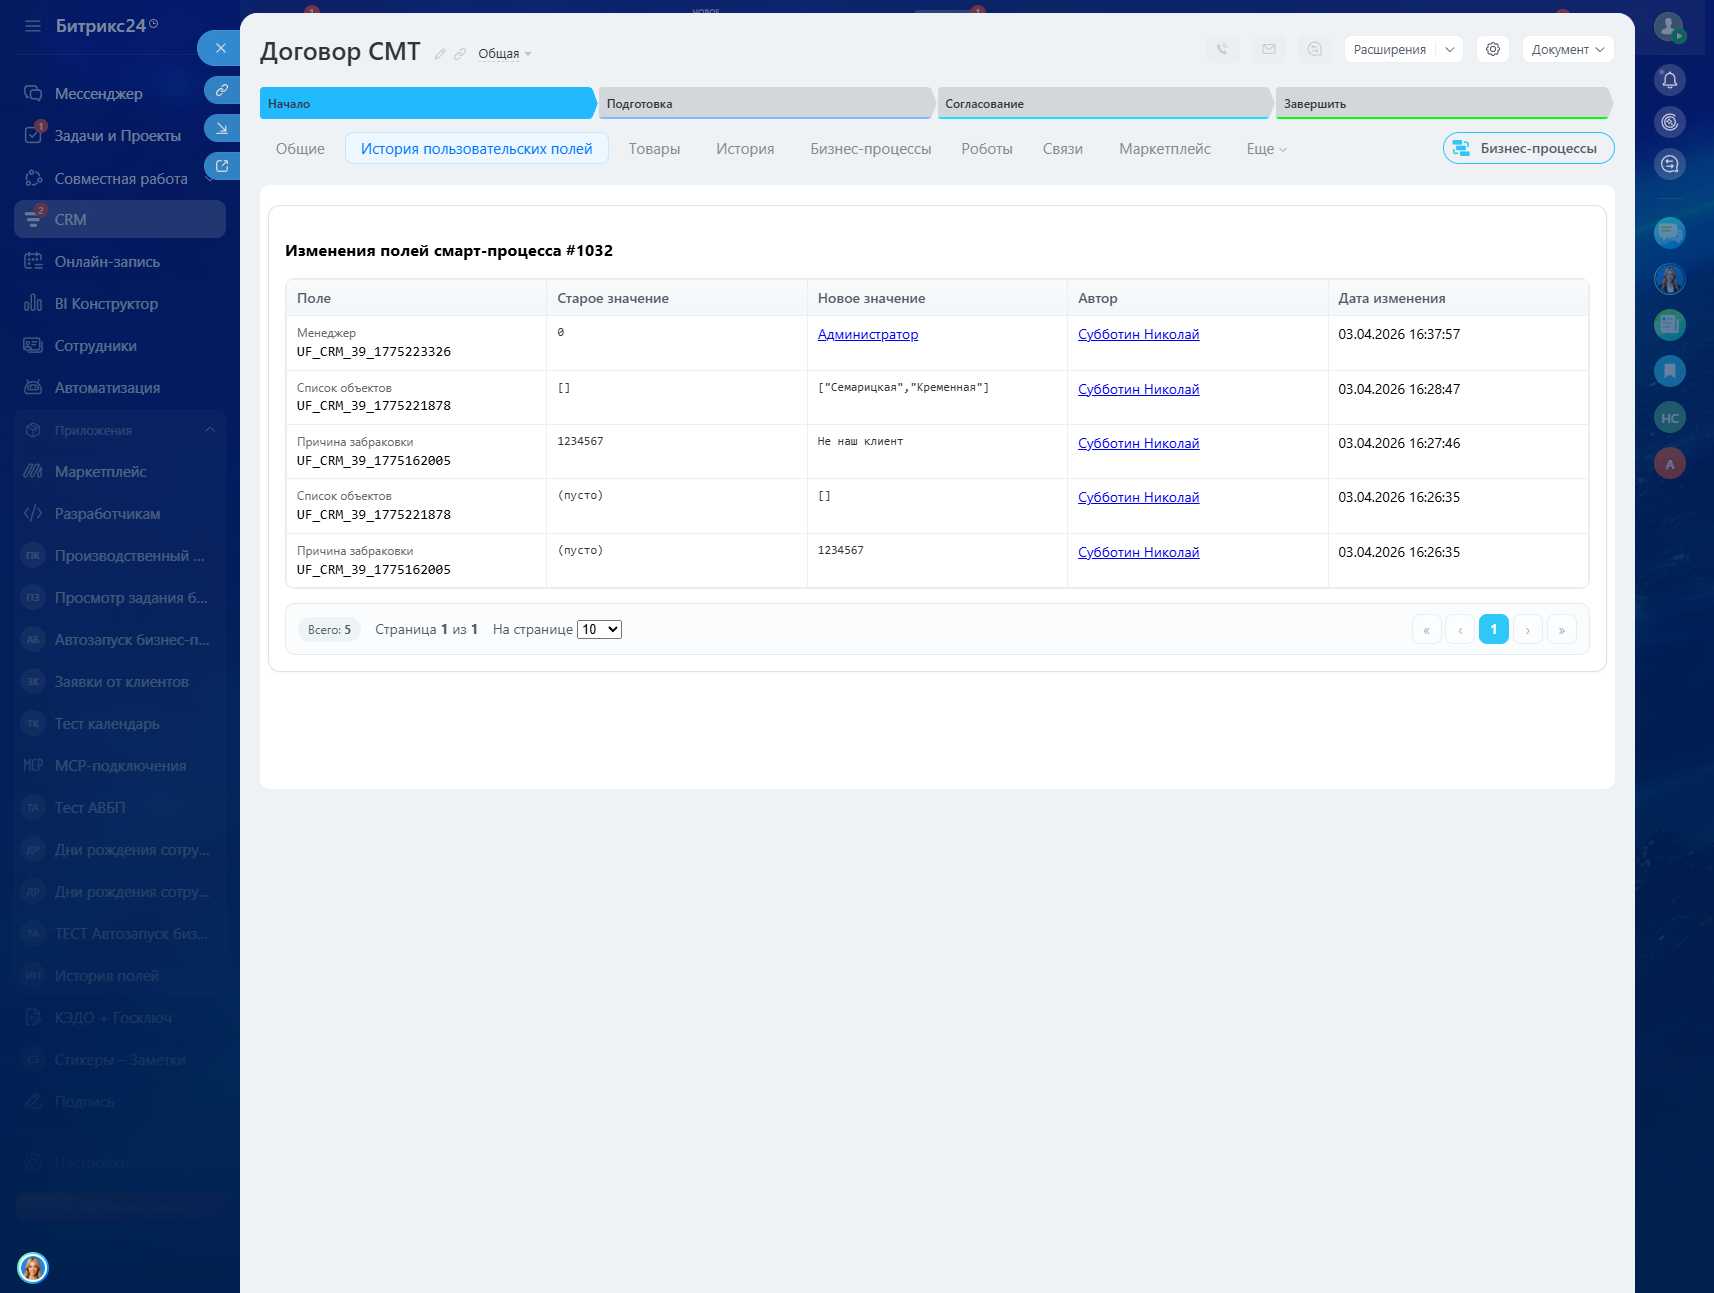Open the Документ dropdown

pos(1567,49)
